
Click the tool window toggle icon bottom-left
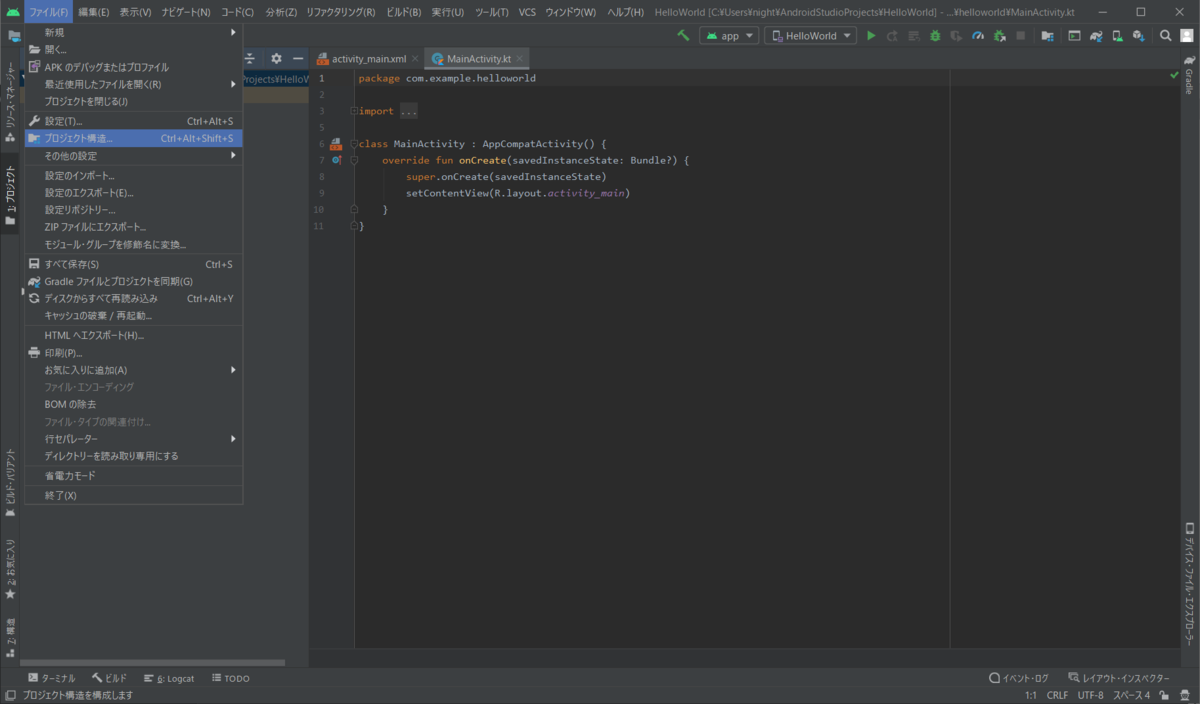[x=10, y=695]
